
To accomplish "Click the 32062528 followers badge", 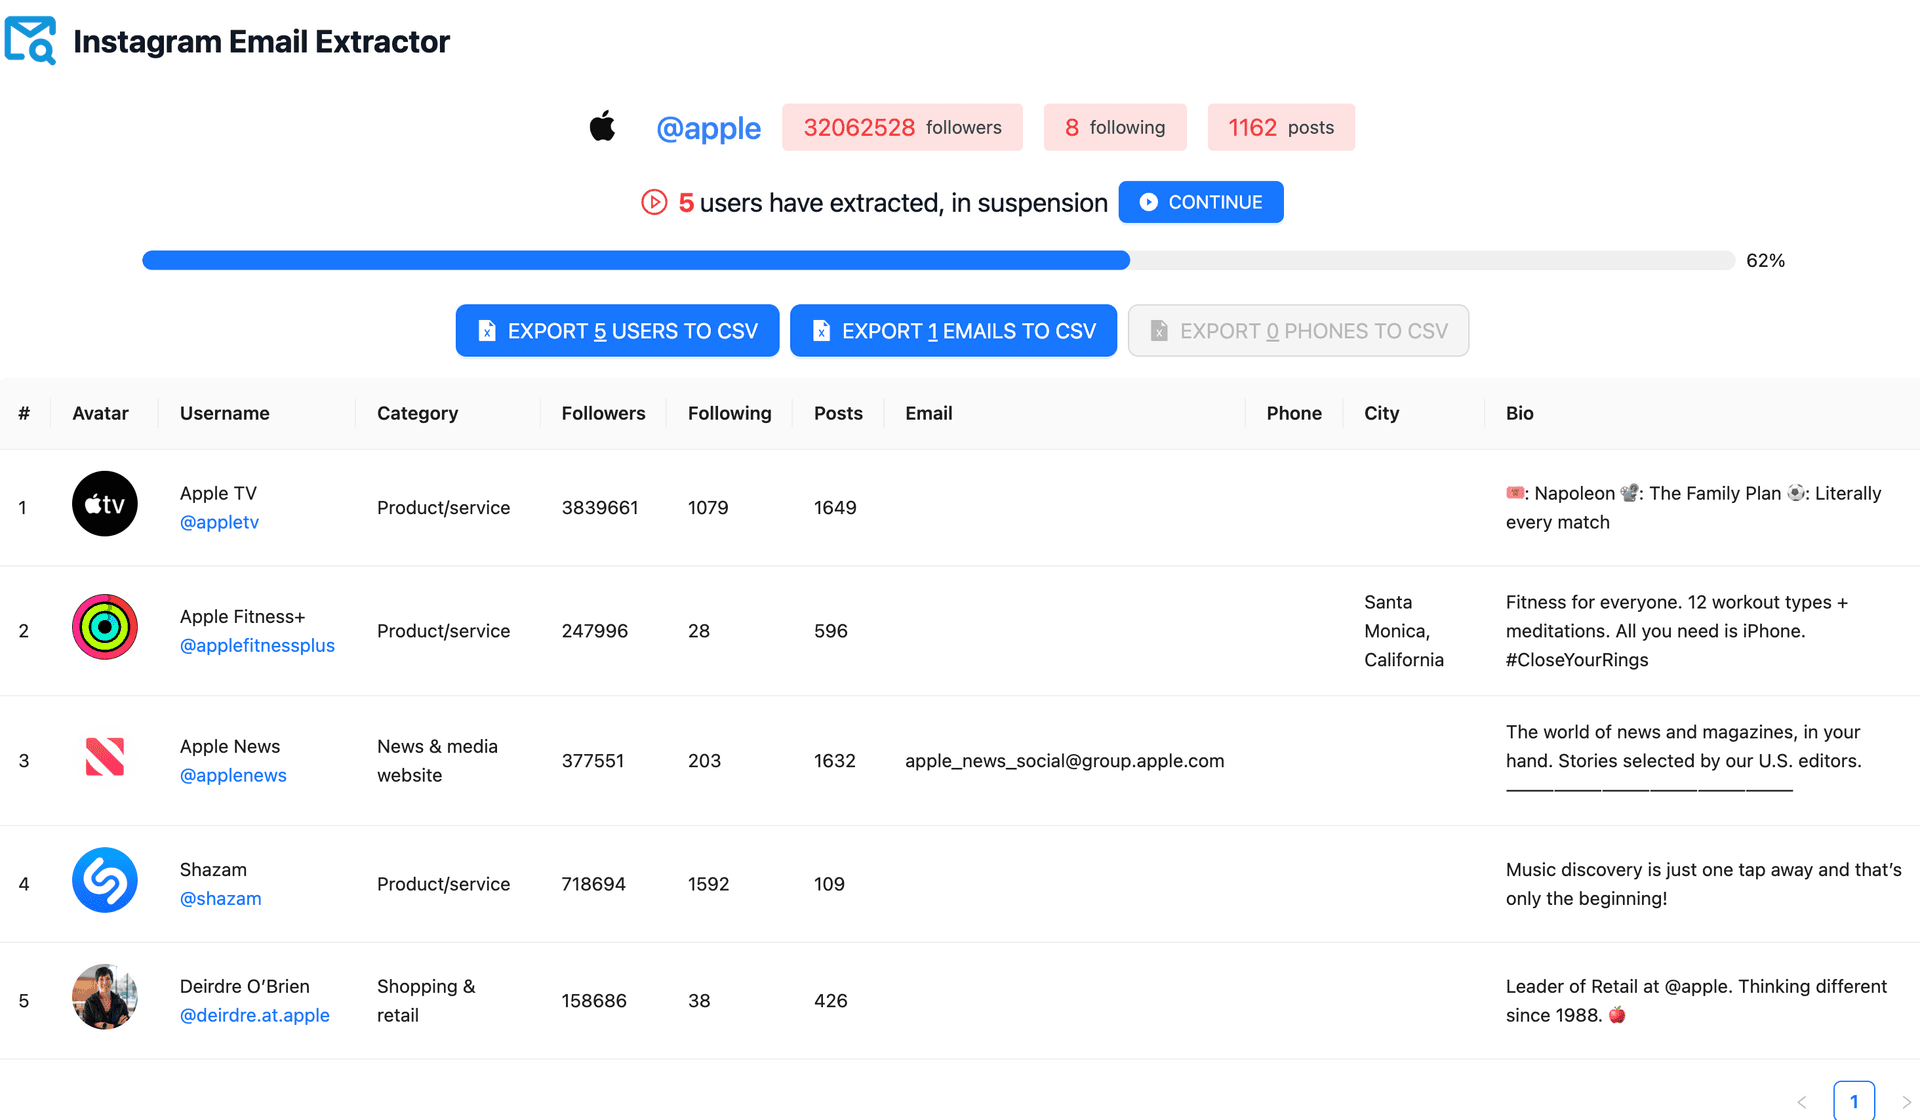I will click(902, 127).
